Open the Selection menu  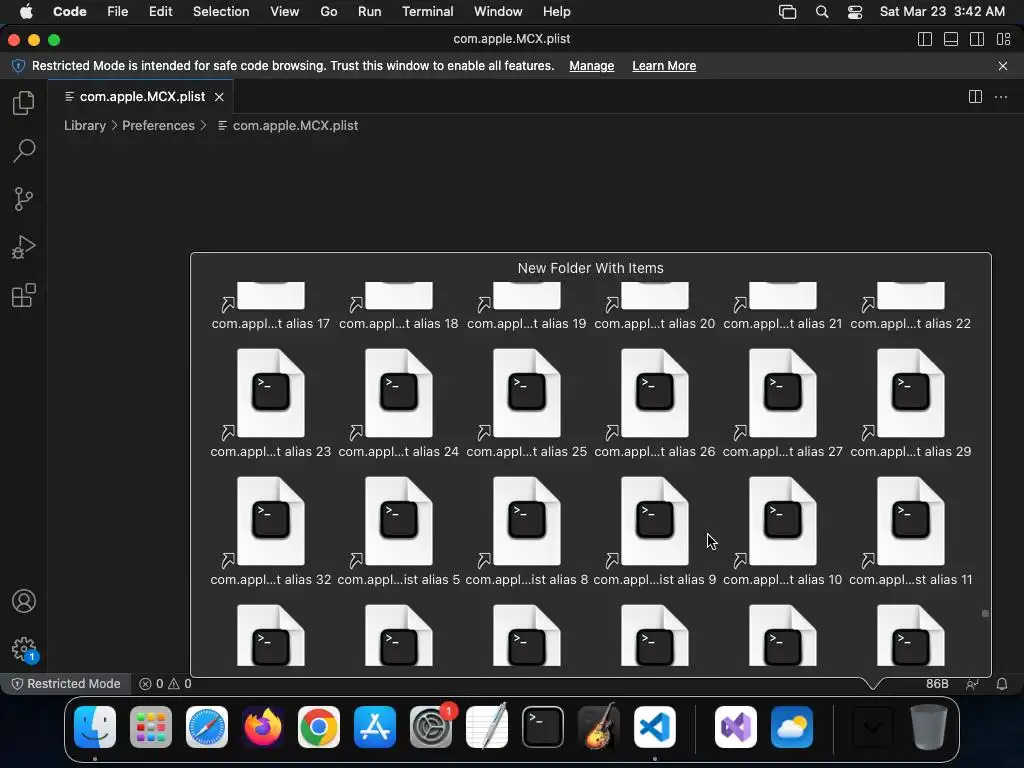(221, 12)
